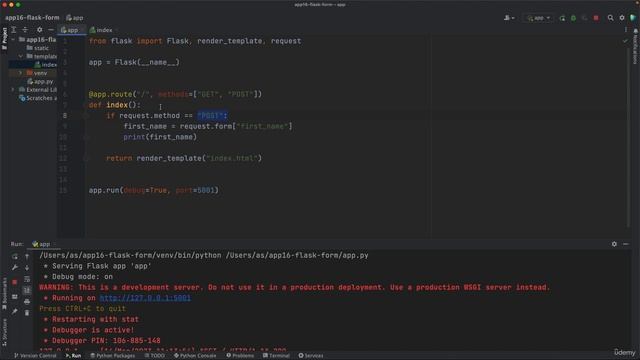Stop the running app with the red square in the top toolbar
The width and height of the screenshot is (640, 360).
(x=596, y=18)
